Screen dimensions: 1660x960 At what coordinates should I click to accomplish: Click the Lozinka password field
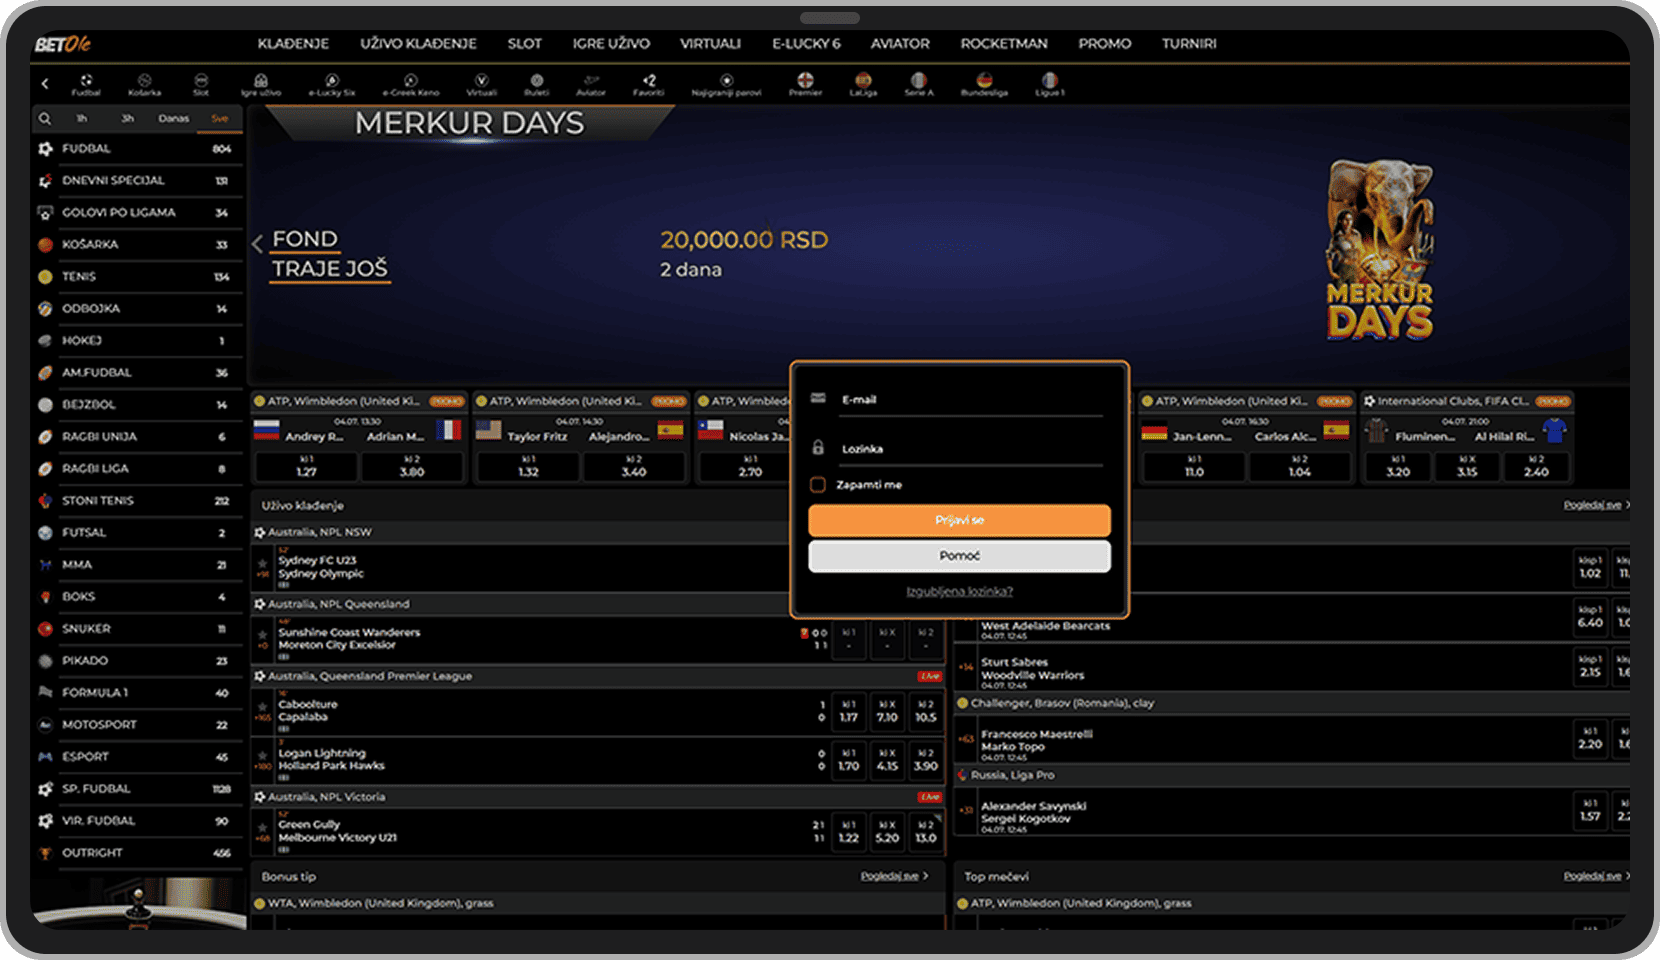971,450
